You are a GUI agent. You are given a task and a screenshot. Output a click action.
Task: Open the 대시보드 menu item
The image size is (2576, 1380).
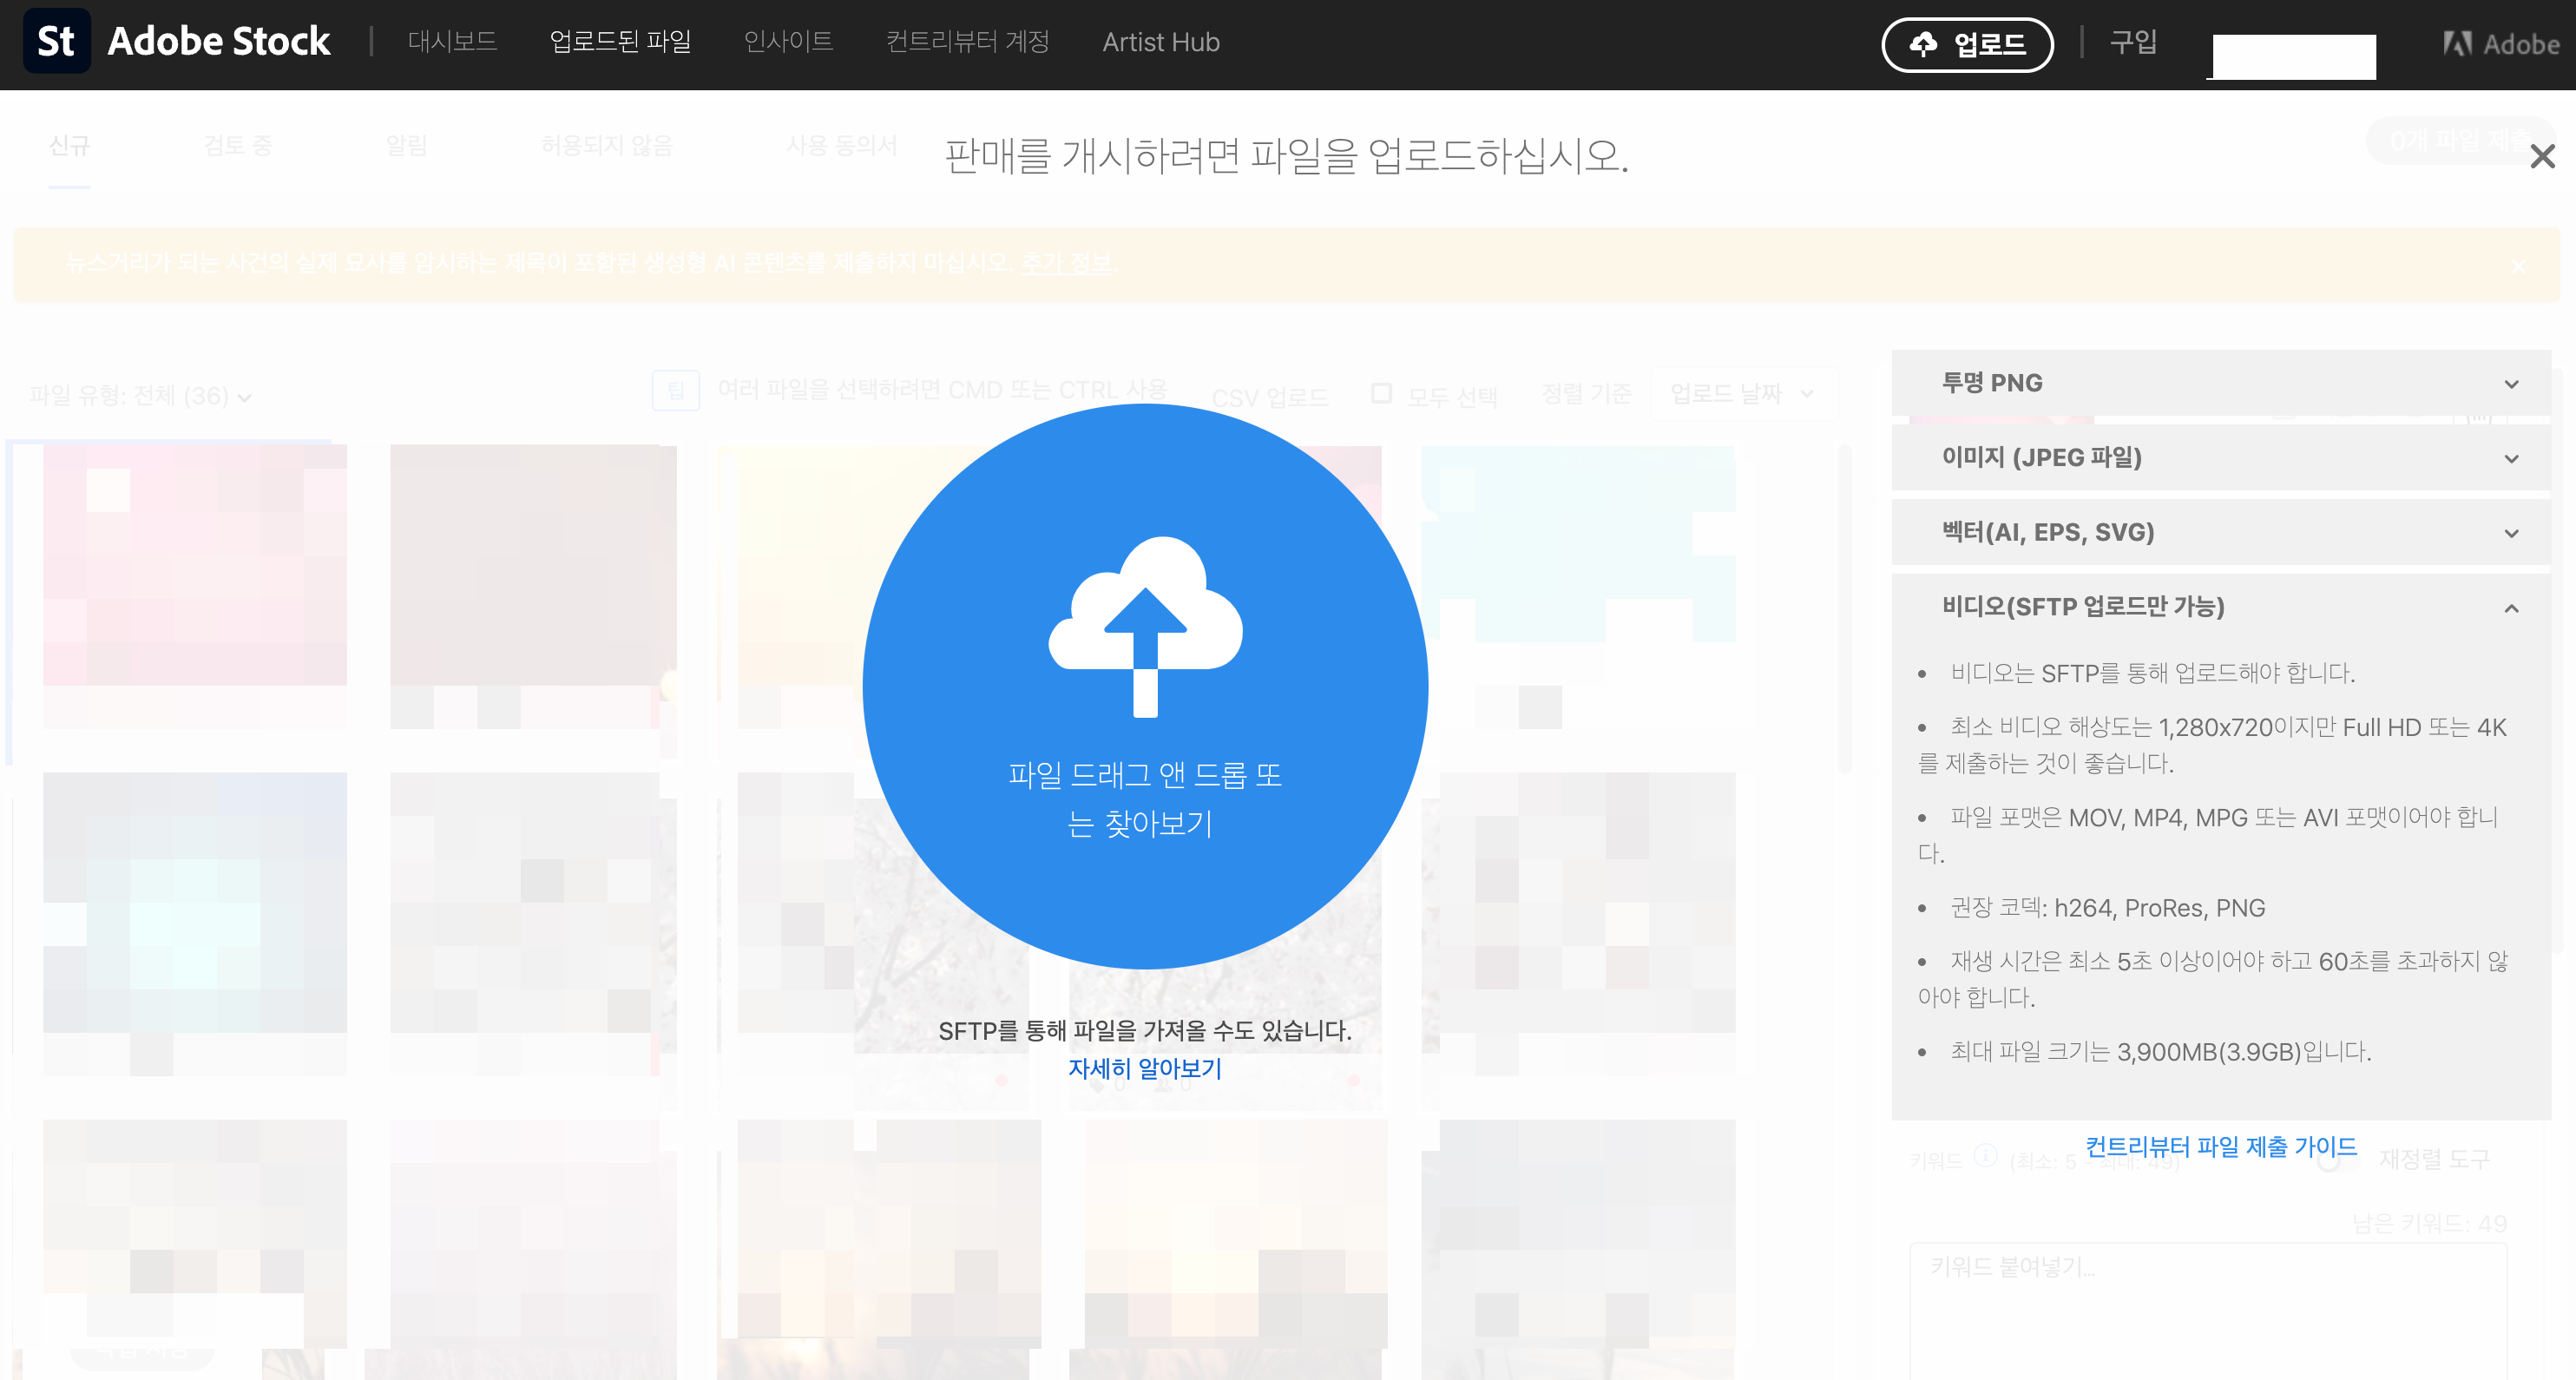coord(452,42)
